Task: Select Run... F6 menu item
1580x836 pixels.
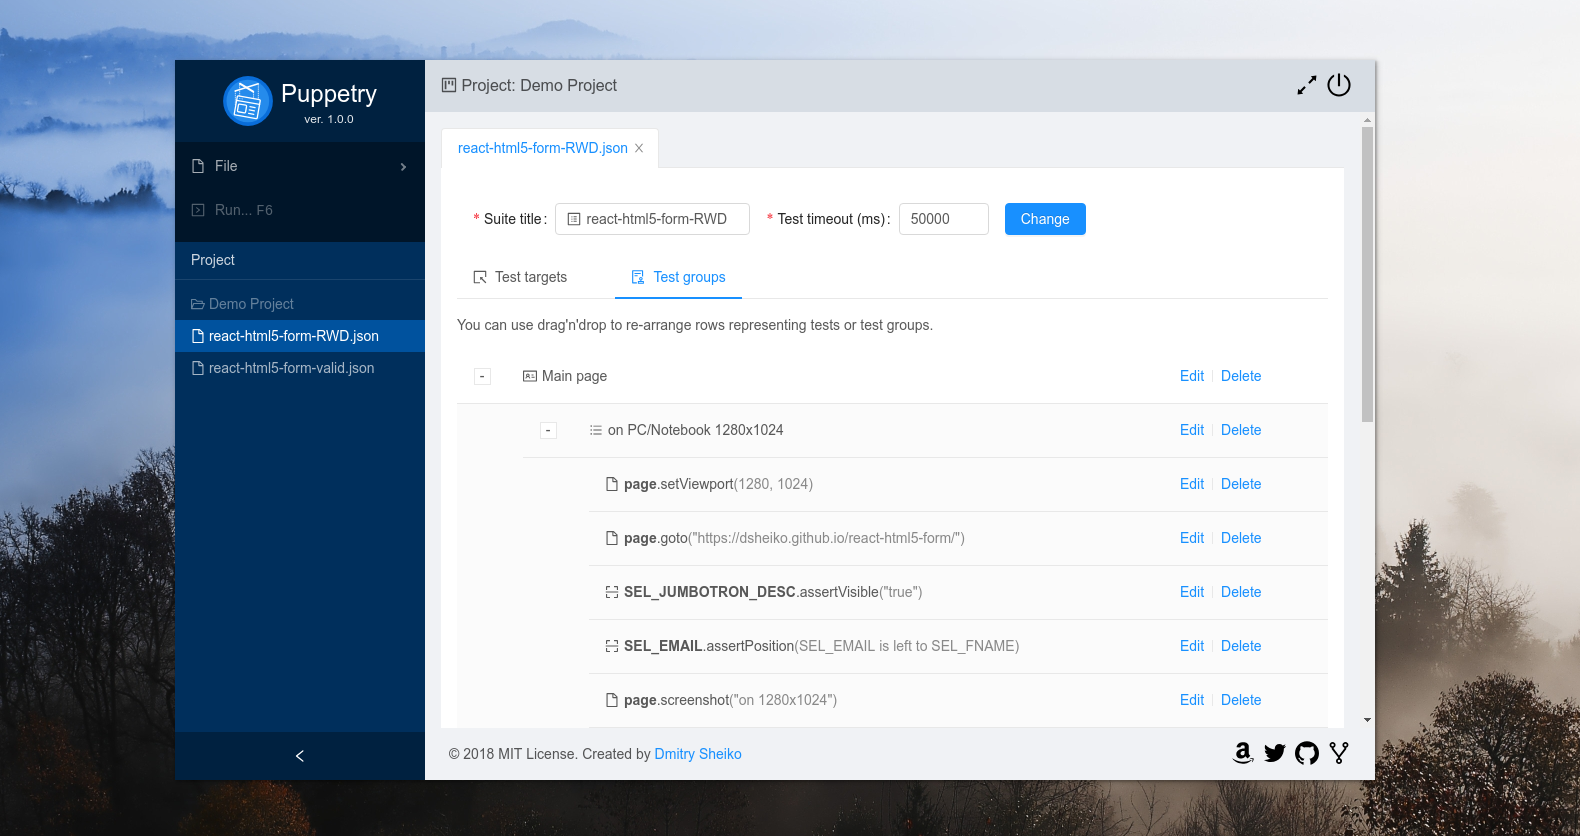Action: pyautogui.click(x=300, y=210)
